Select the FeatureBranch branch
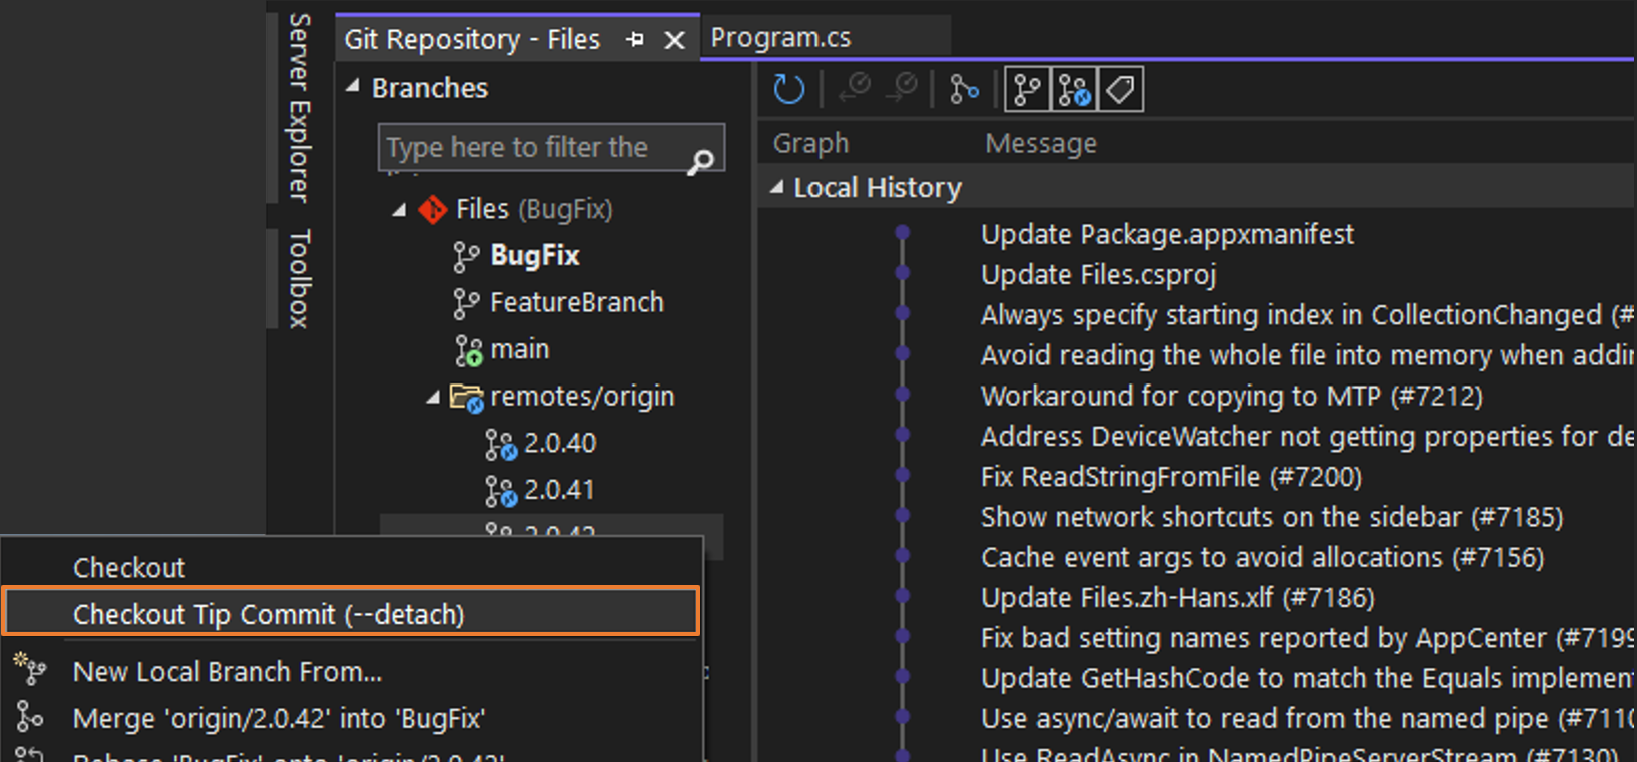The image size is (1637, 762). pos(576,302)
